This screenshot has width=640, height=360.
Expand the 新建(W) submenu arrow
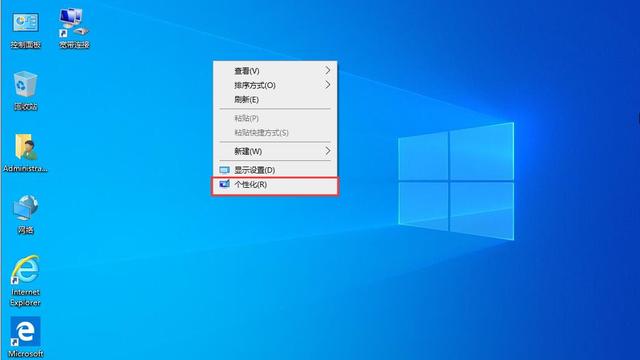[x=328, y=151]
